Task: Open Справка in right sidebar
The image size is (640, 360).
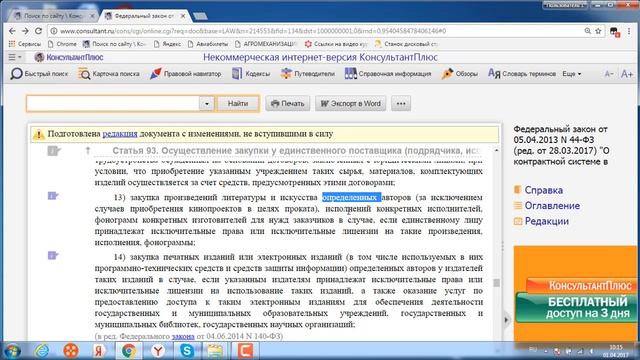Action: pos(543,190)
